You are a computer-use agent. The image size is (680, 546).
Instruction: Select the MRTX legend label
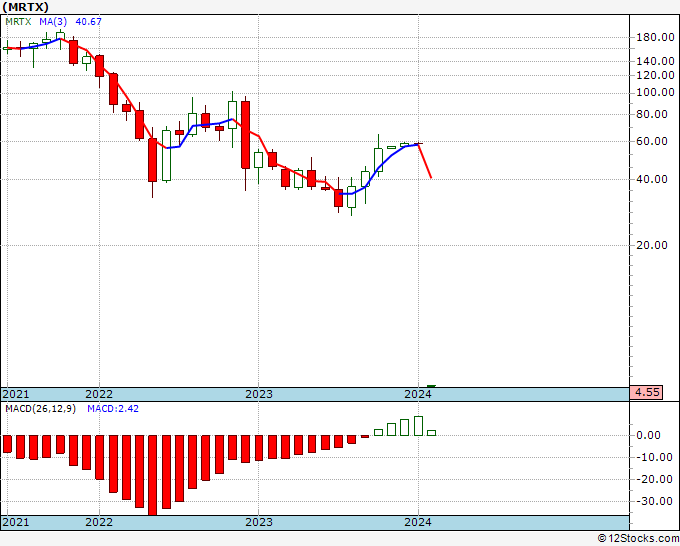pos(18,21)
